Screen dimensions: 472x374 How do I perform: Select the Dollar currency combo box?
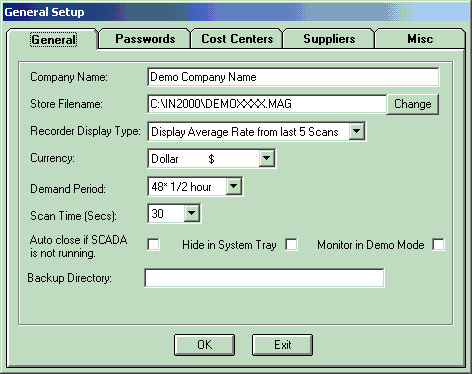click(x=211, y=158)
